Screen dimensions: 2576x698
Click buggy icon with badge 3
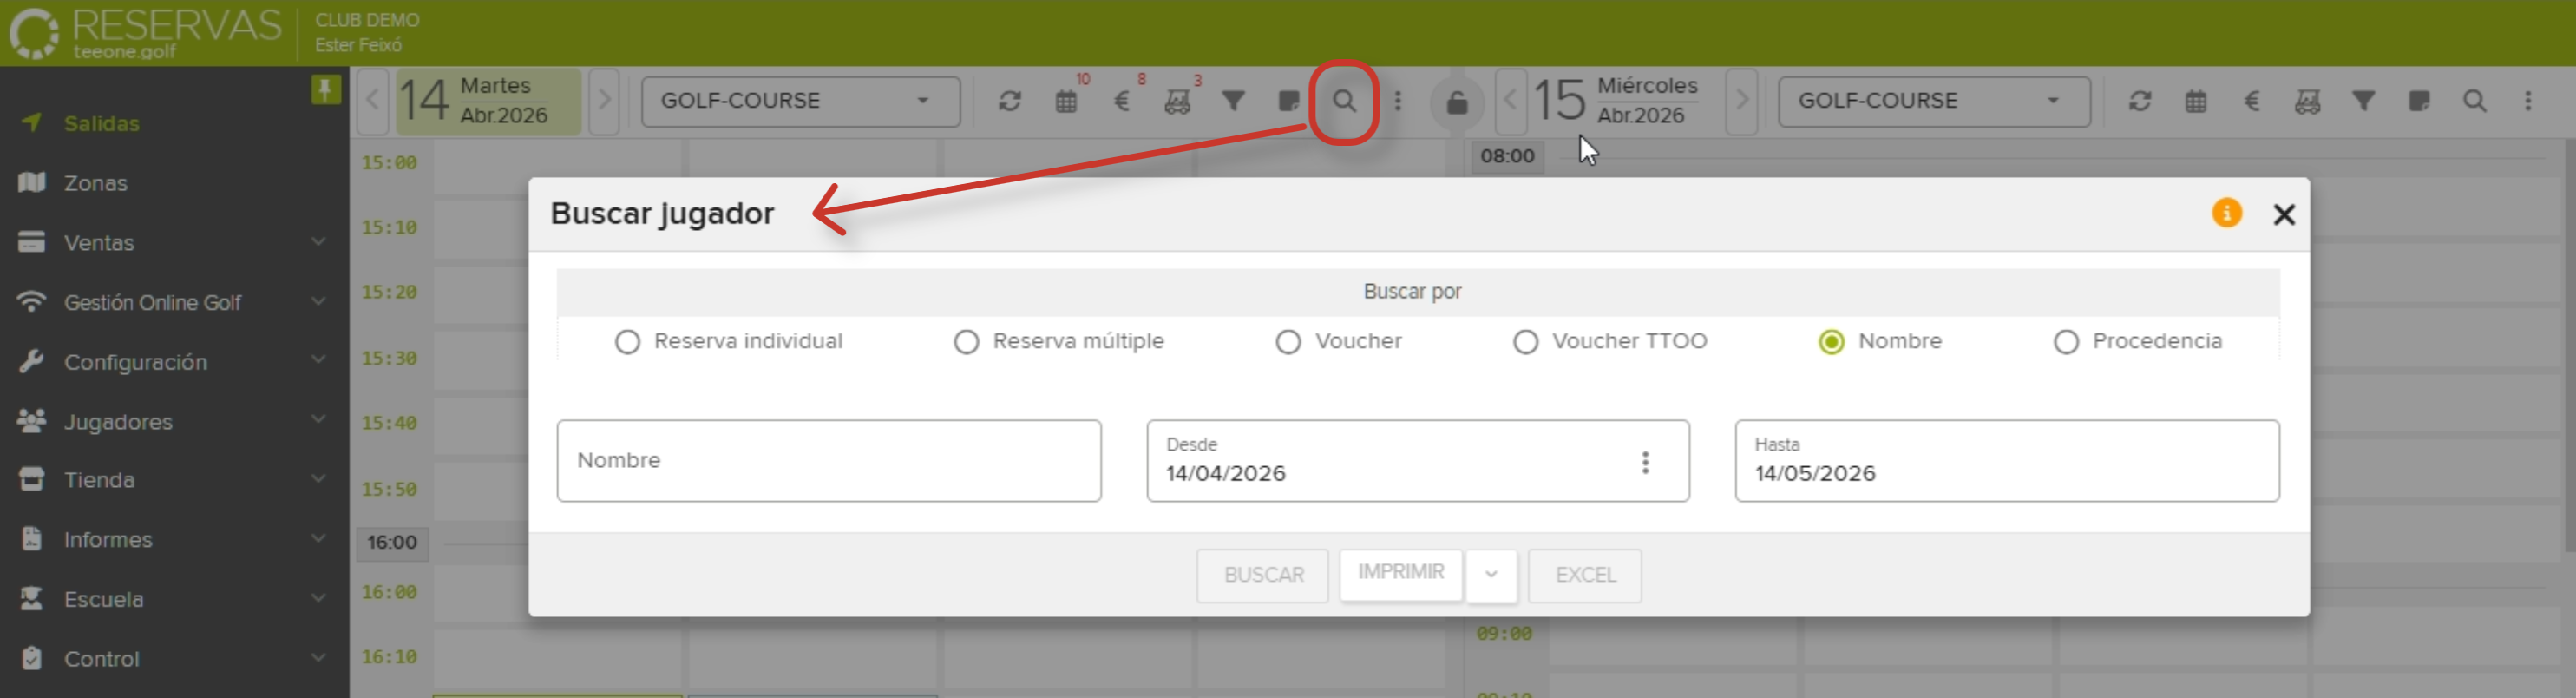(x=1177, y=101)
